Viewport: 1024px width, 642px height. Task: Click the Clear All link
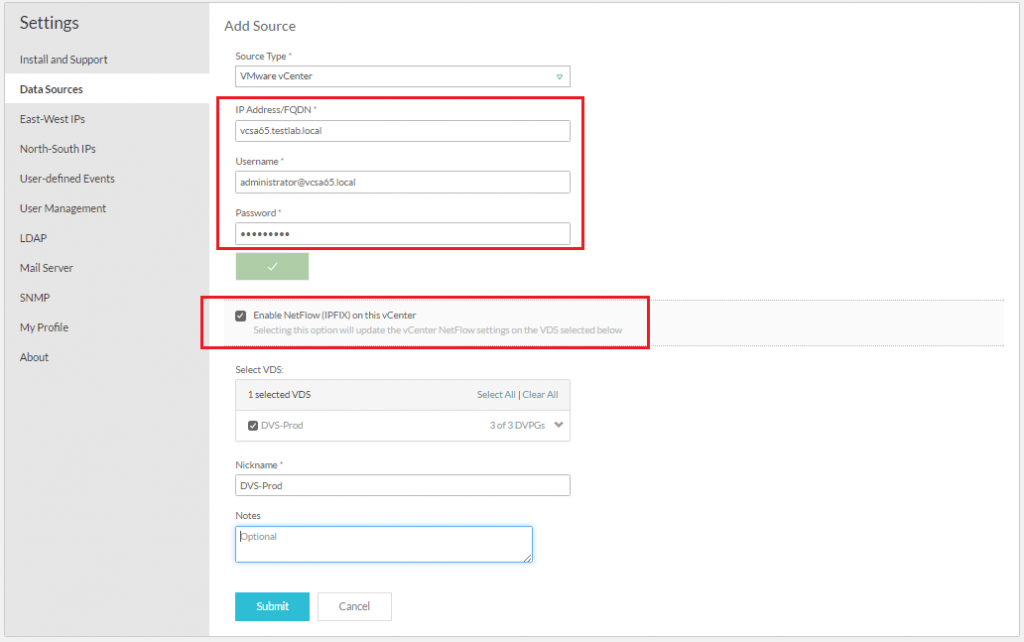pyautogui.click(x=540, y=395)
